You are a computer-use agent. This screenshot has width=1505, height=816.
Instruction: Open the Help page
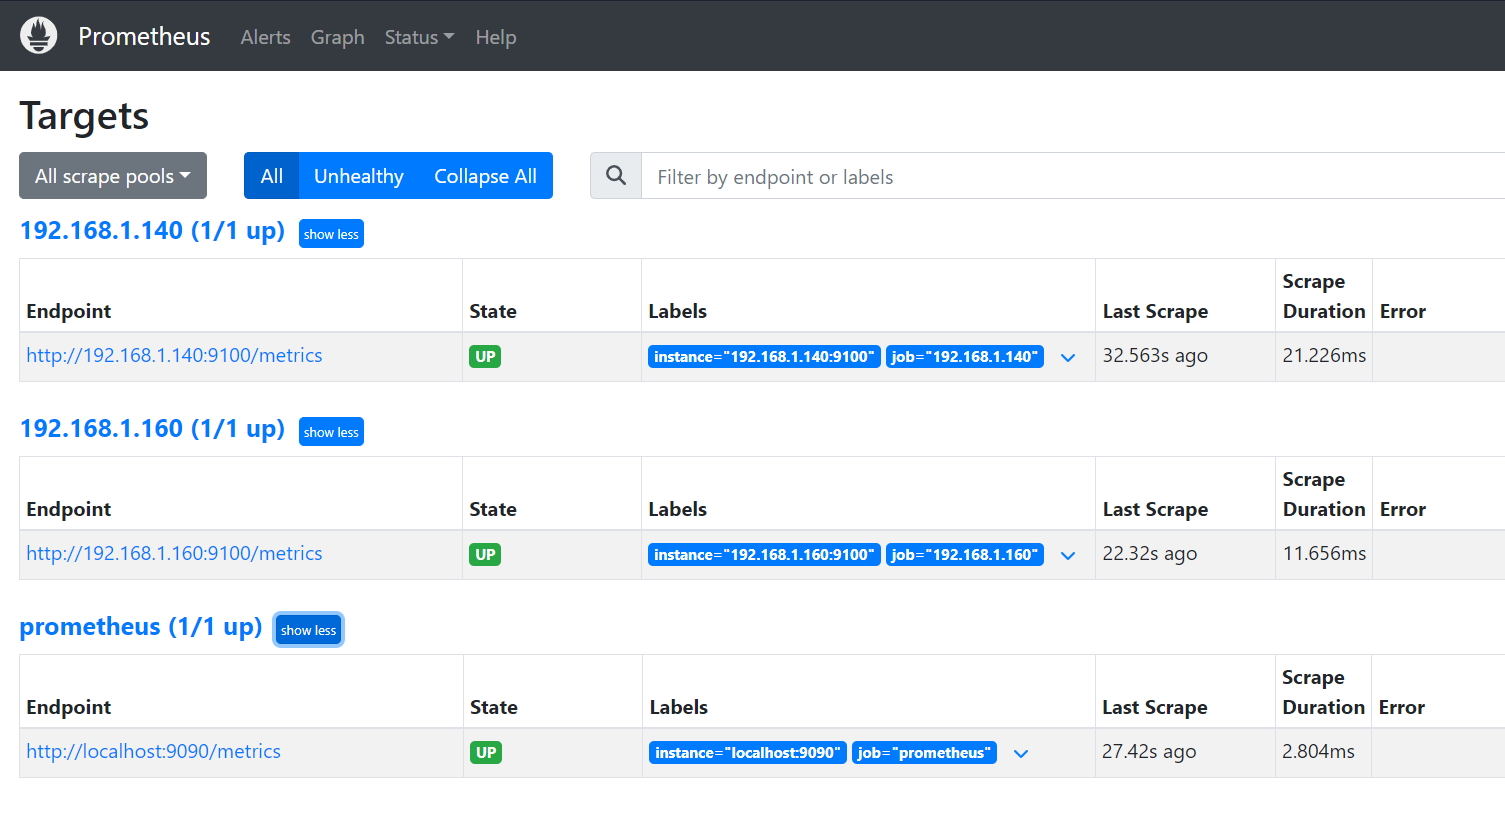[496, 37]
